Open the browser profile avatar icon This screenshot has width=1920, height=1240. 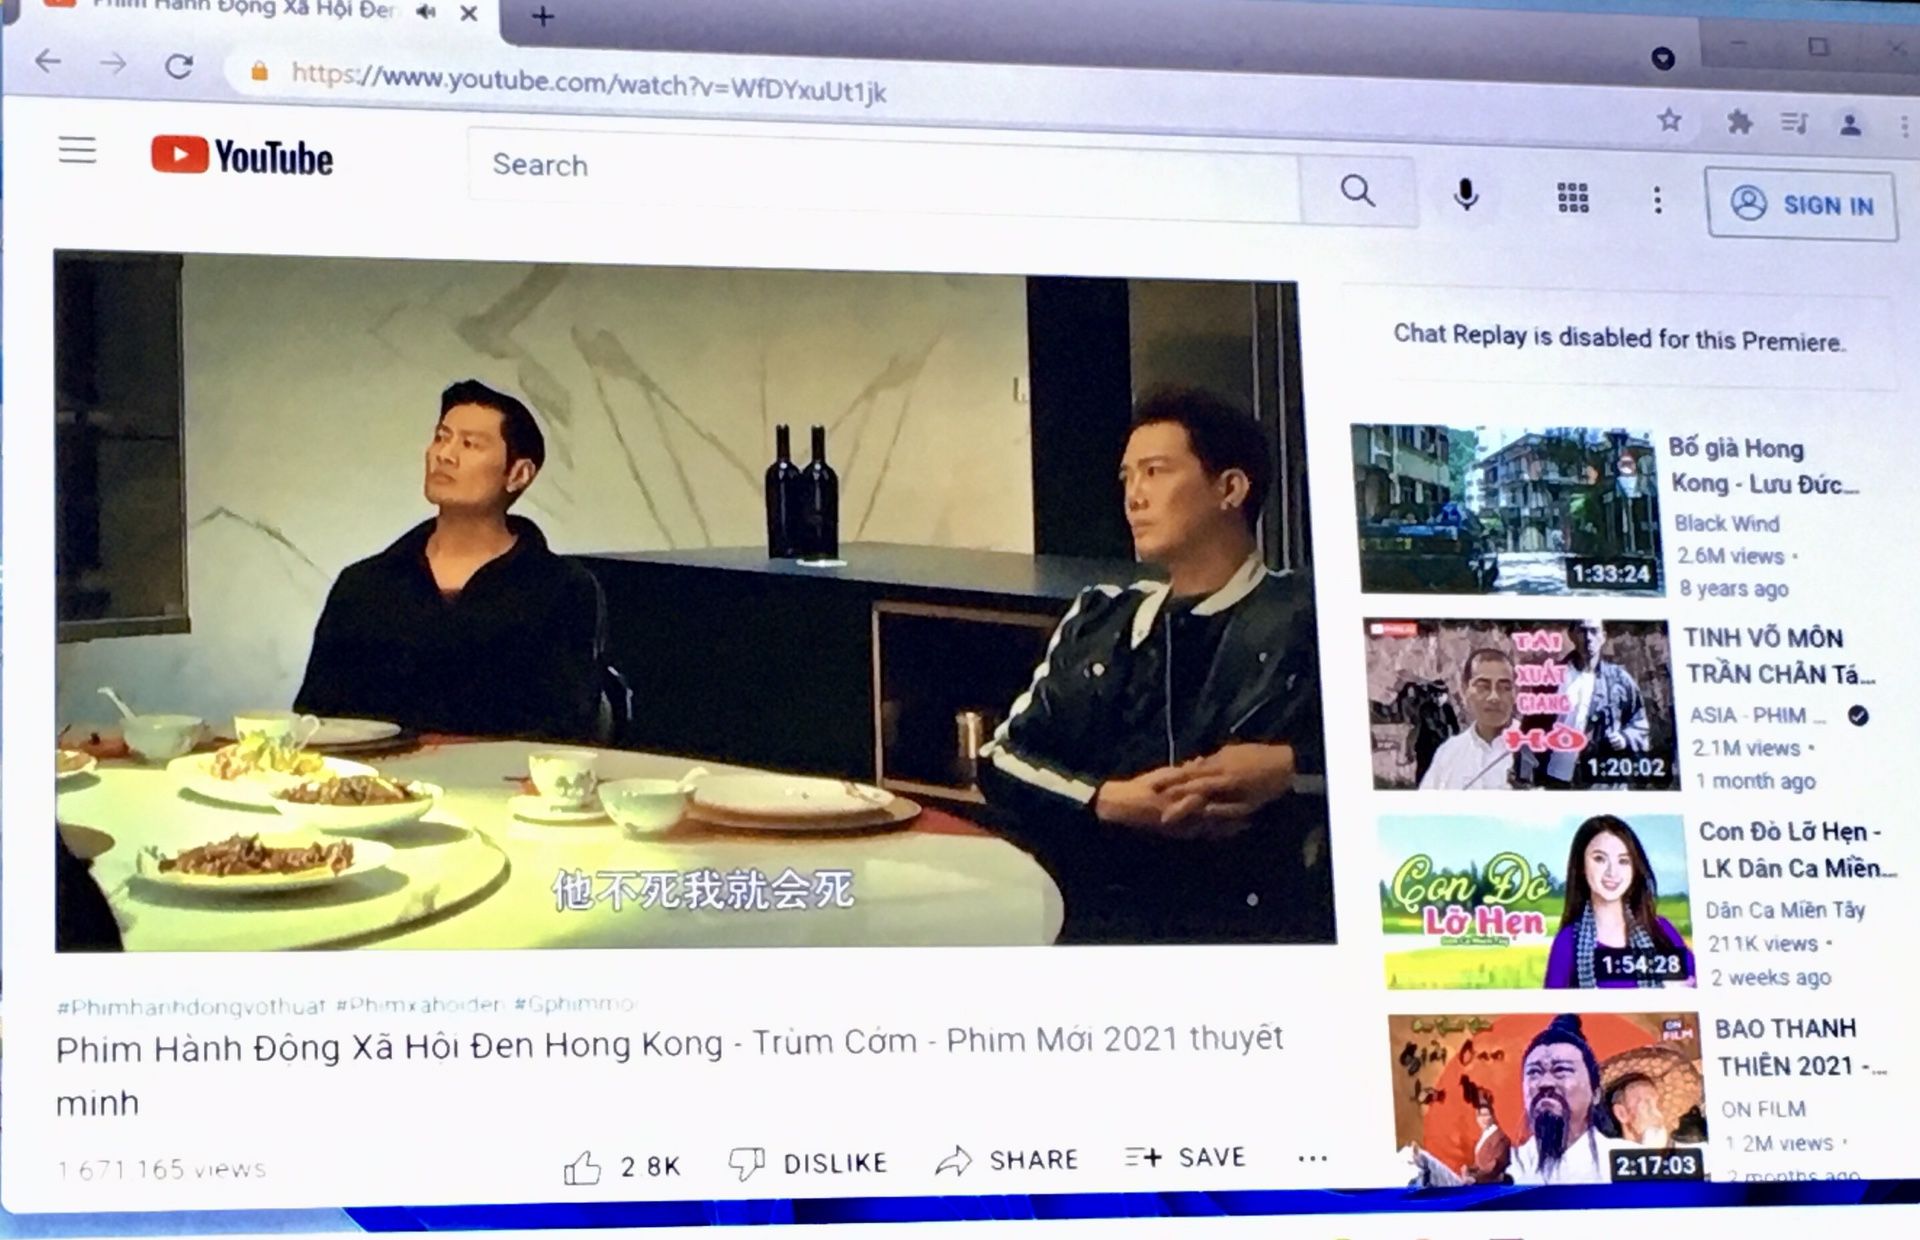pyautogui.click(x=1851, y=124)
